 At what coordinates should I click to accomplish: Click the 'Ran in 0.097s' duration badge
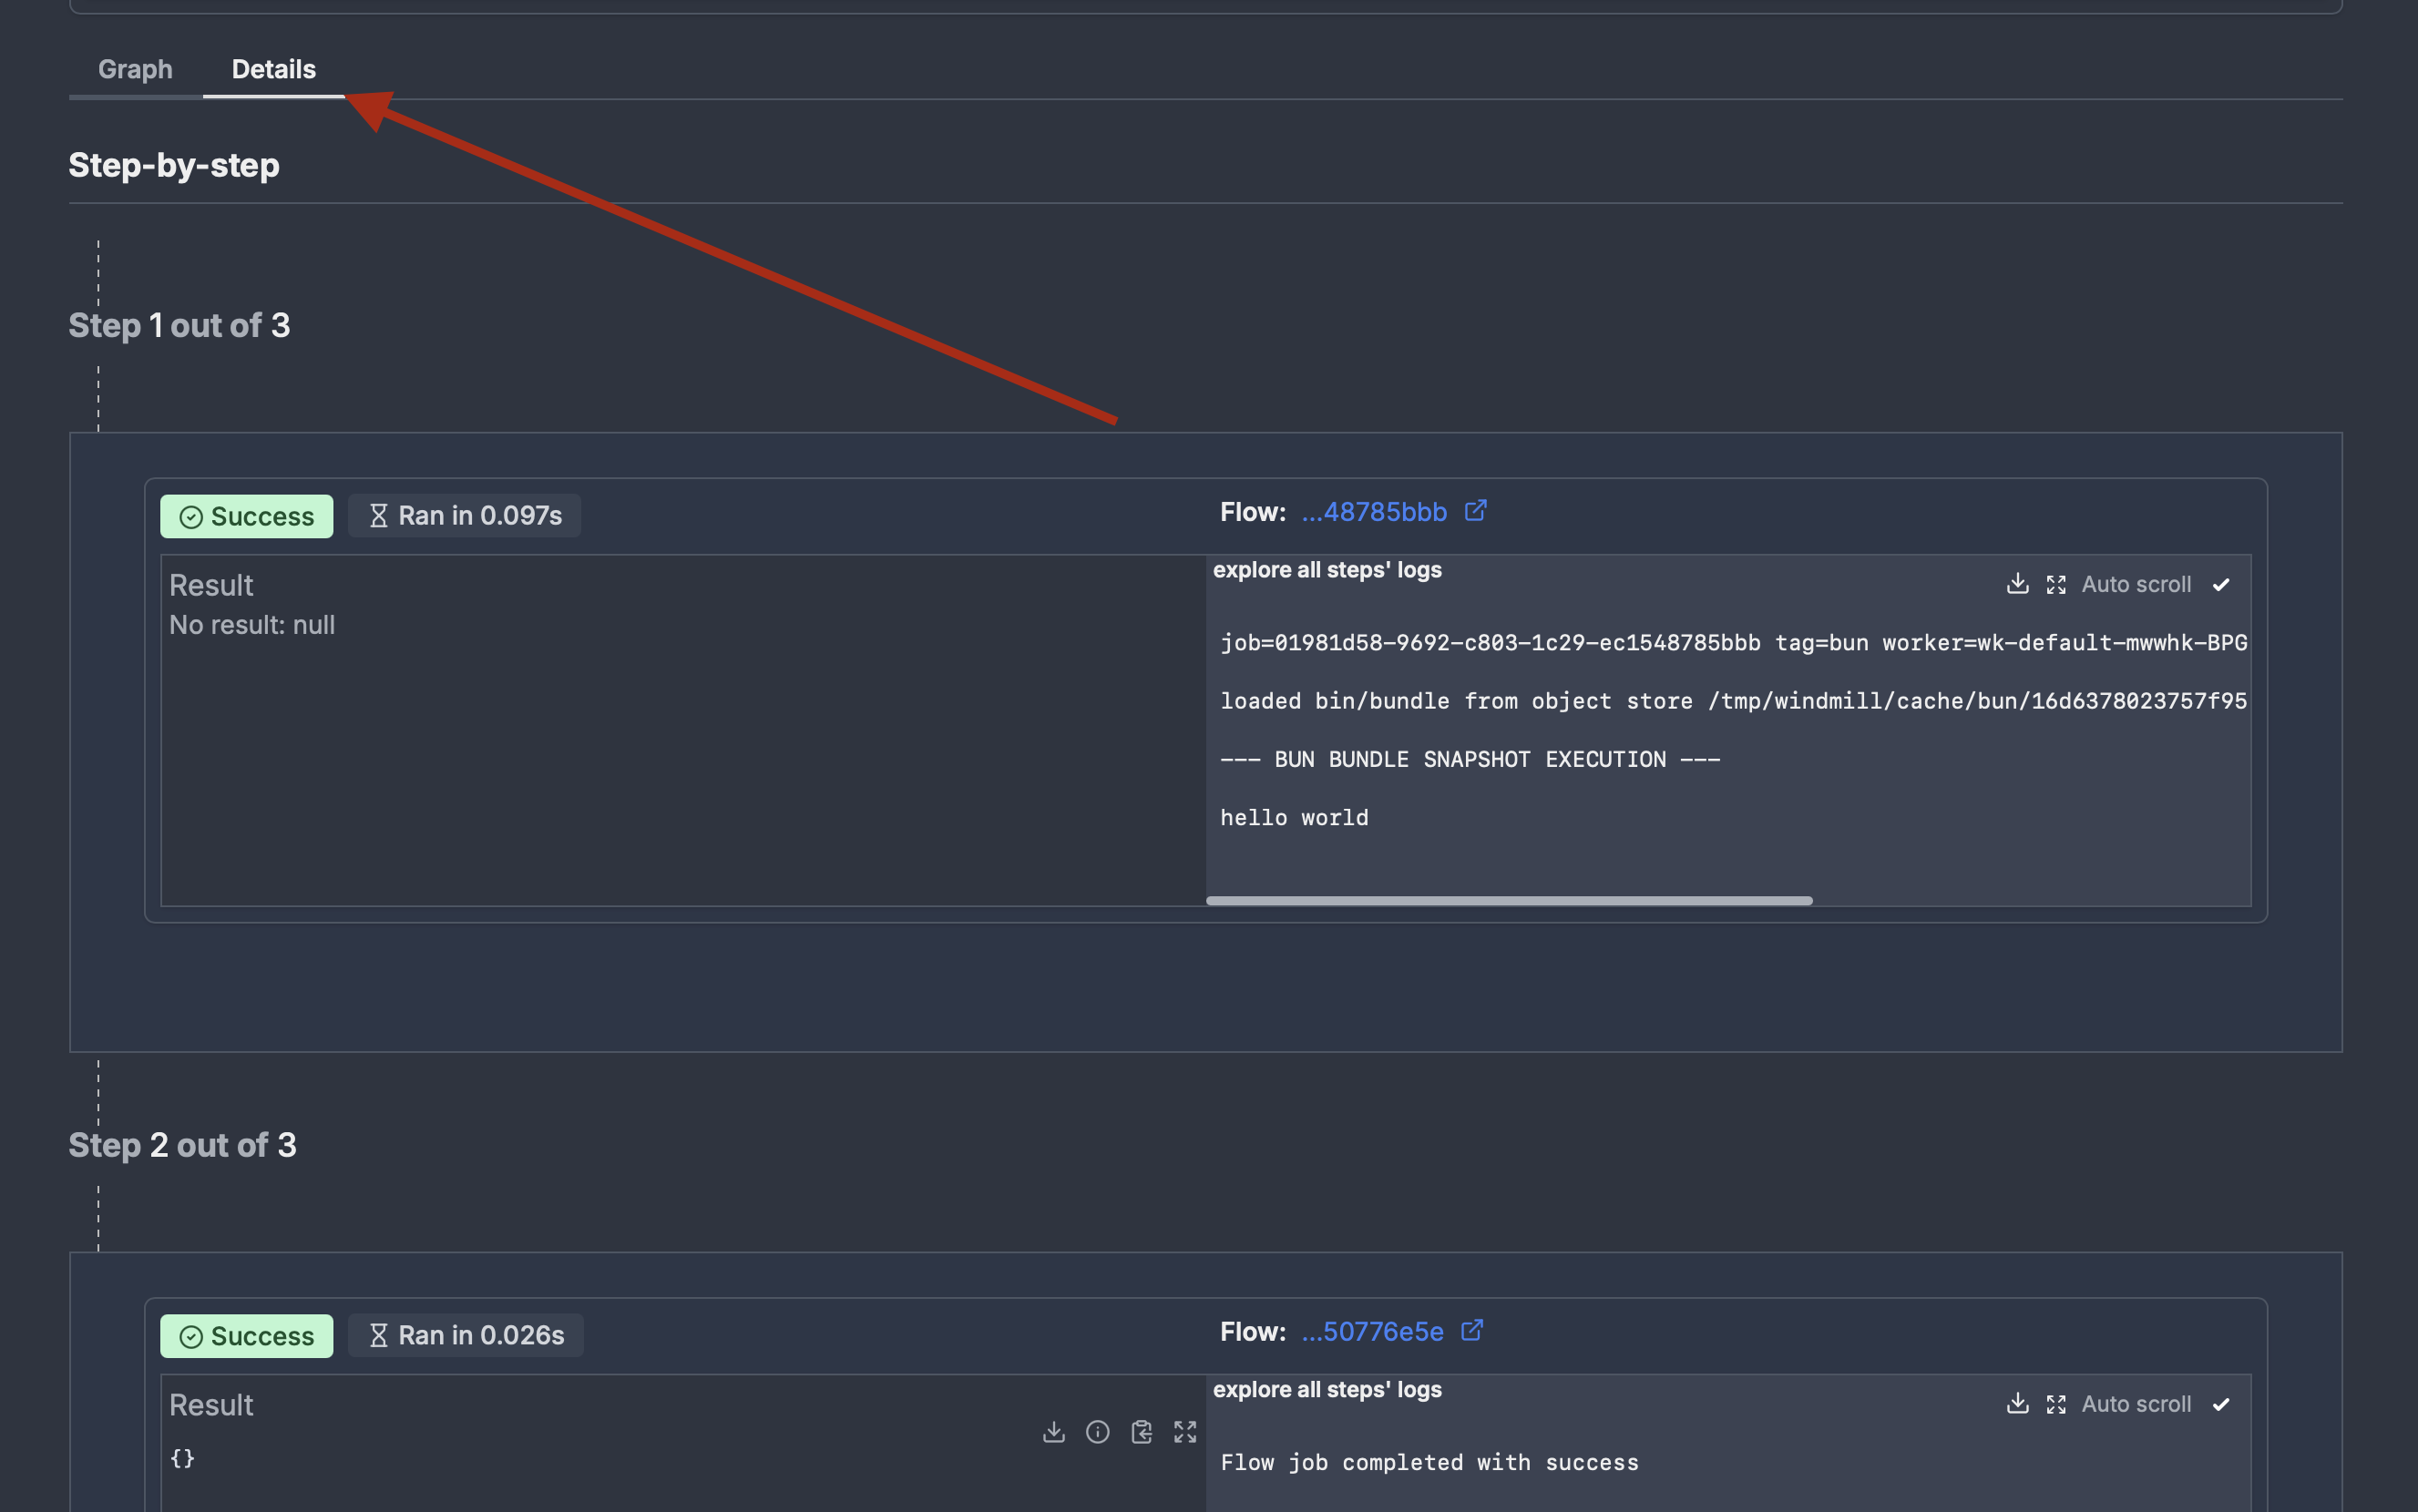point(465,516)
